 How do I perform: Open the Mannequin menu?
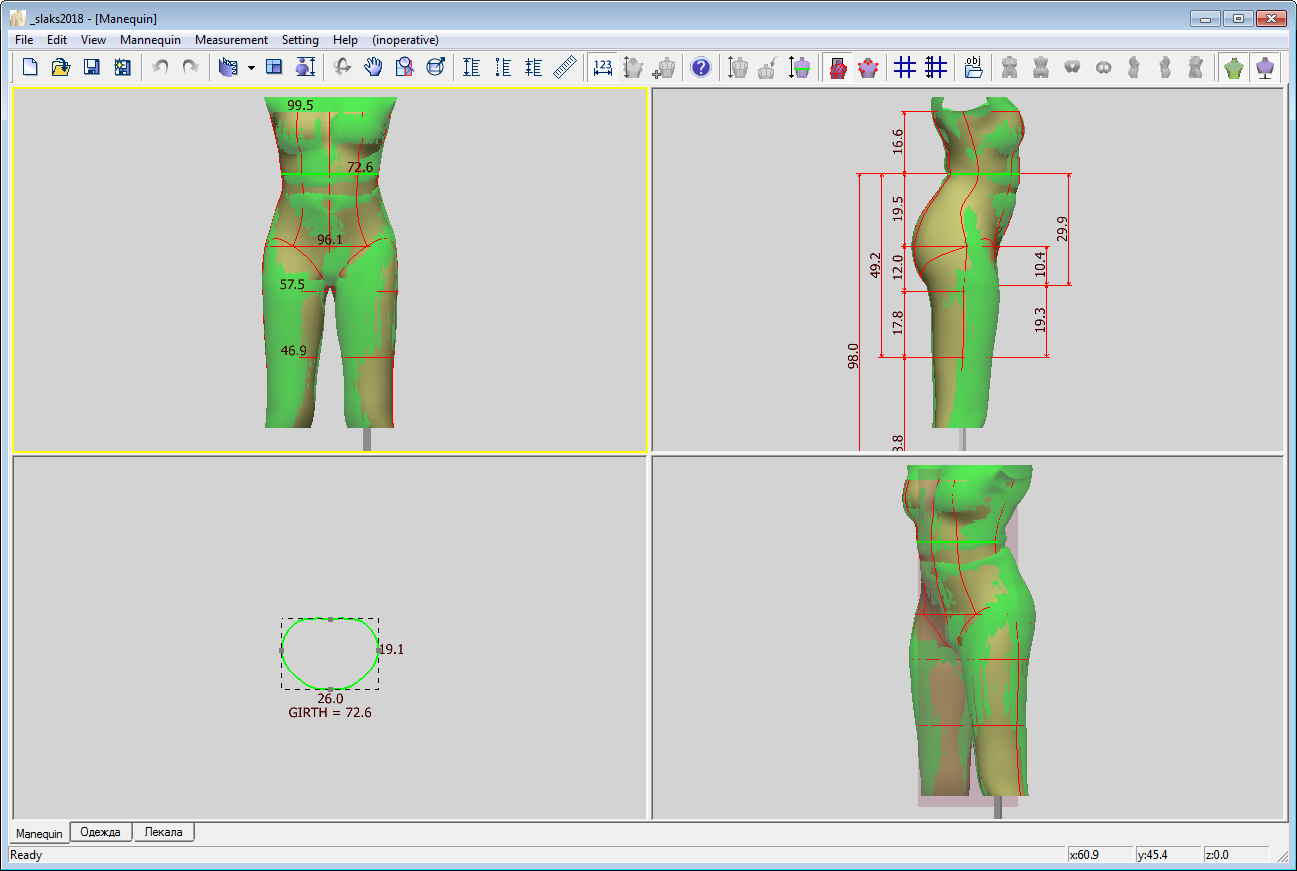pos(150,40)
